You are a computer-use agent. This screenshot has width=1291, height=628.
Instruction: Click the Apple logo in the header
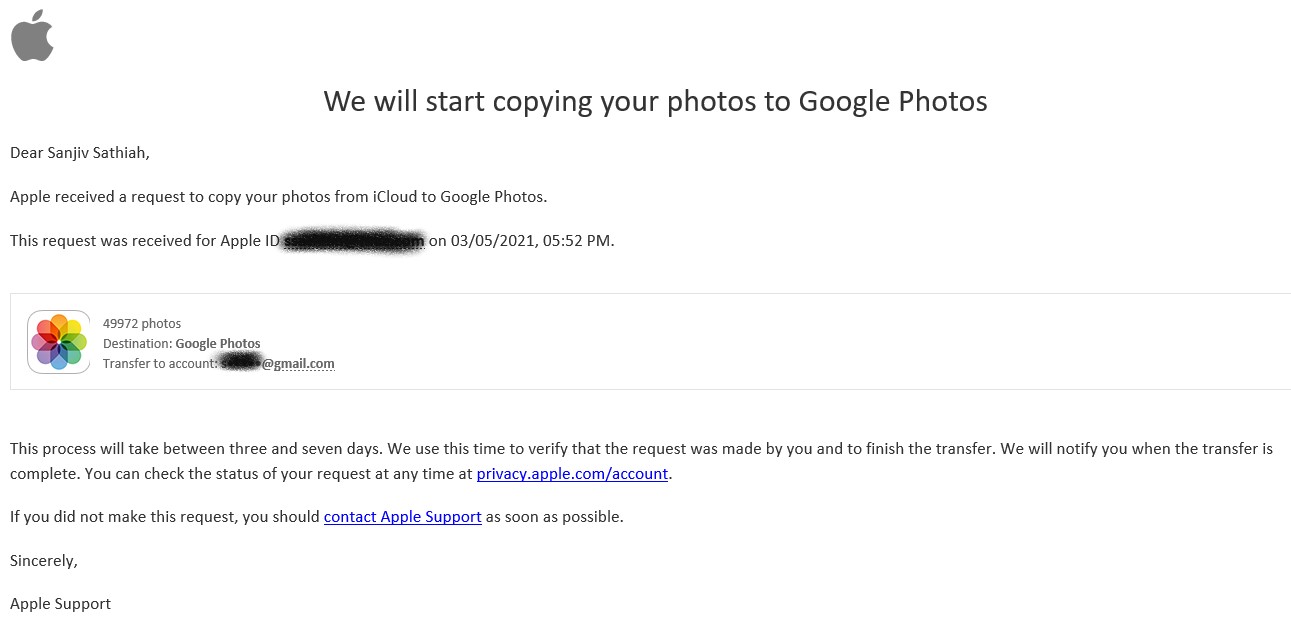click(x=32, y=35)
